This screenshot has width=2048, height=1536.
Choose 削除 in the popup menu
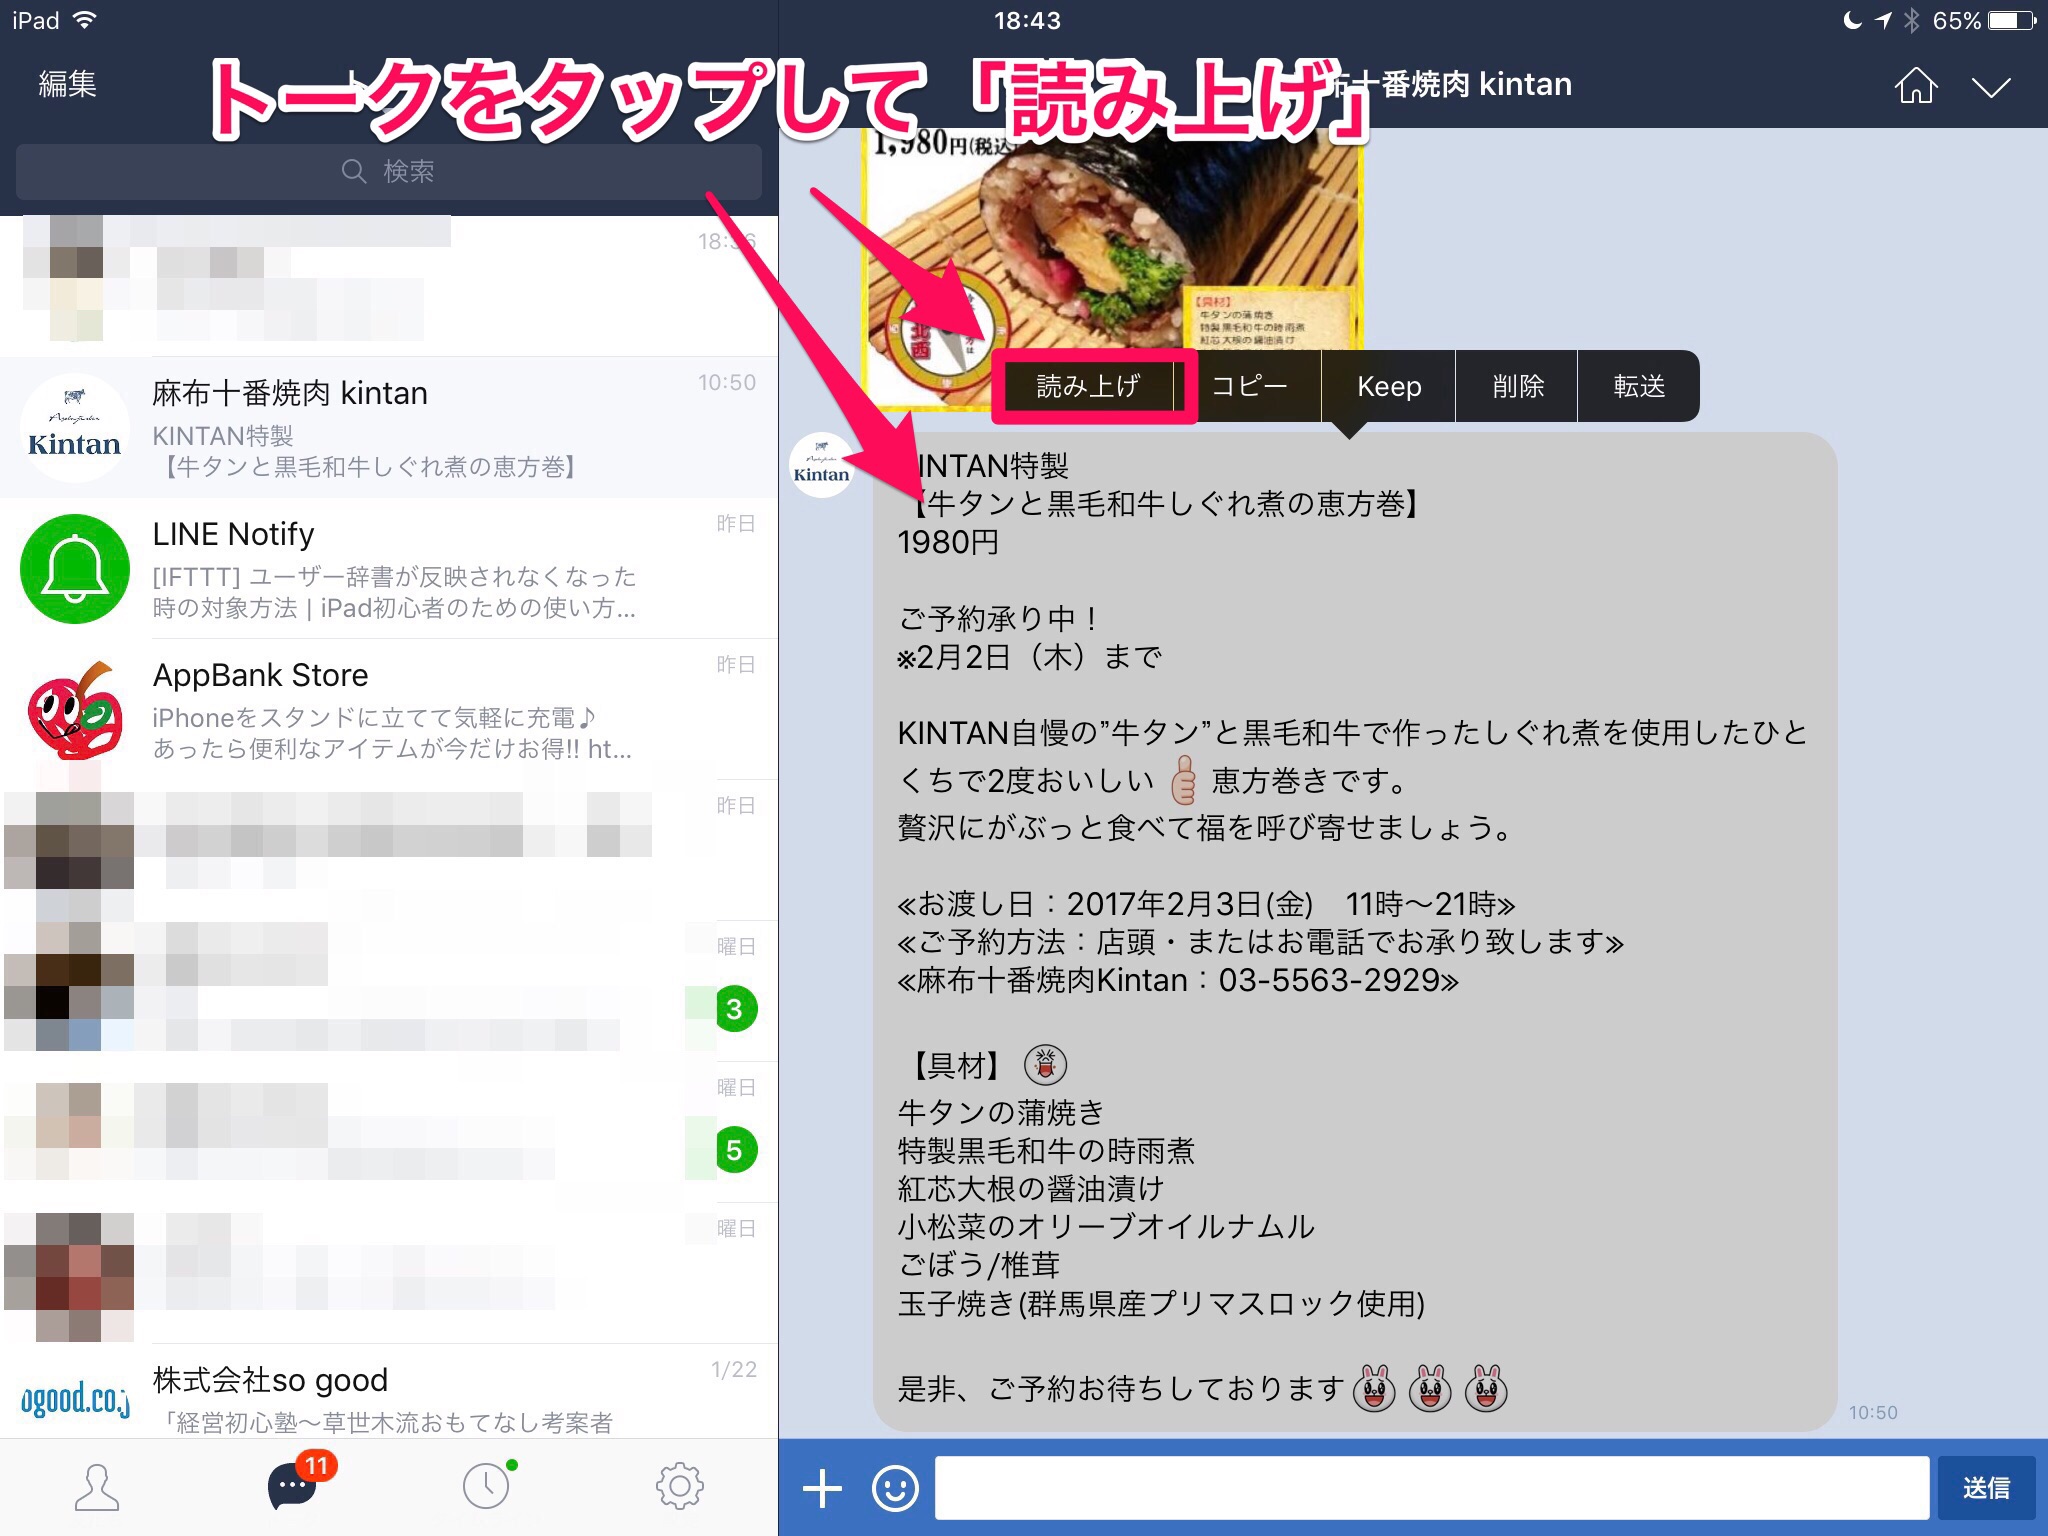(1518, 386)
